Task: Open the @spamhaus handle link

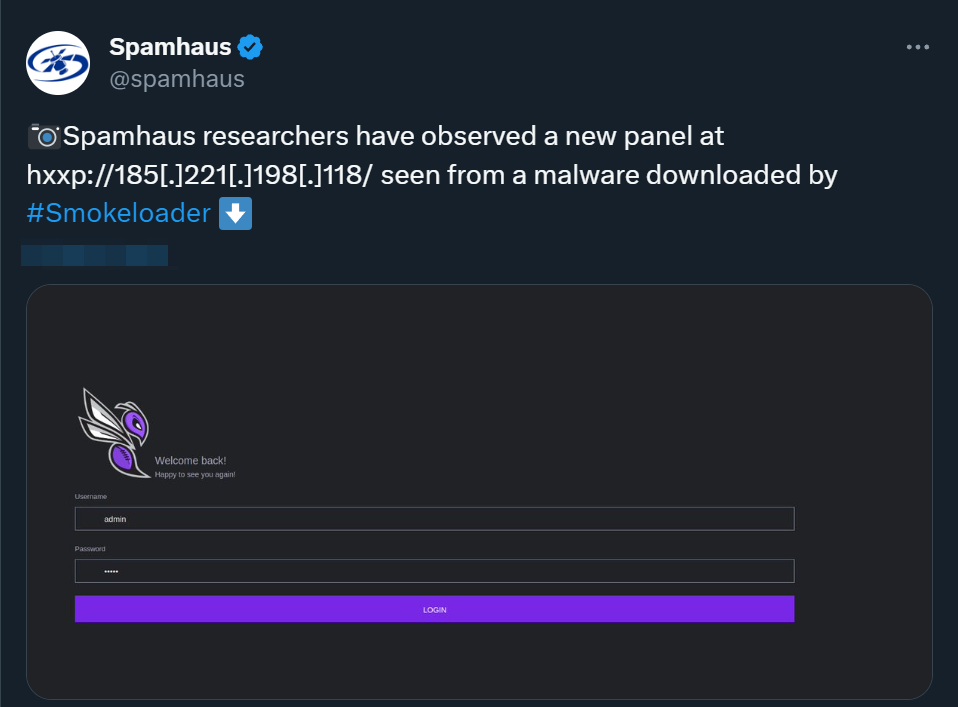Action: [x=176, y=79]
